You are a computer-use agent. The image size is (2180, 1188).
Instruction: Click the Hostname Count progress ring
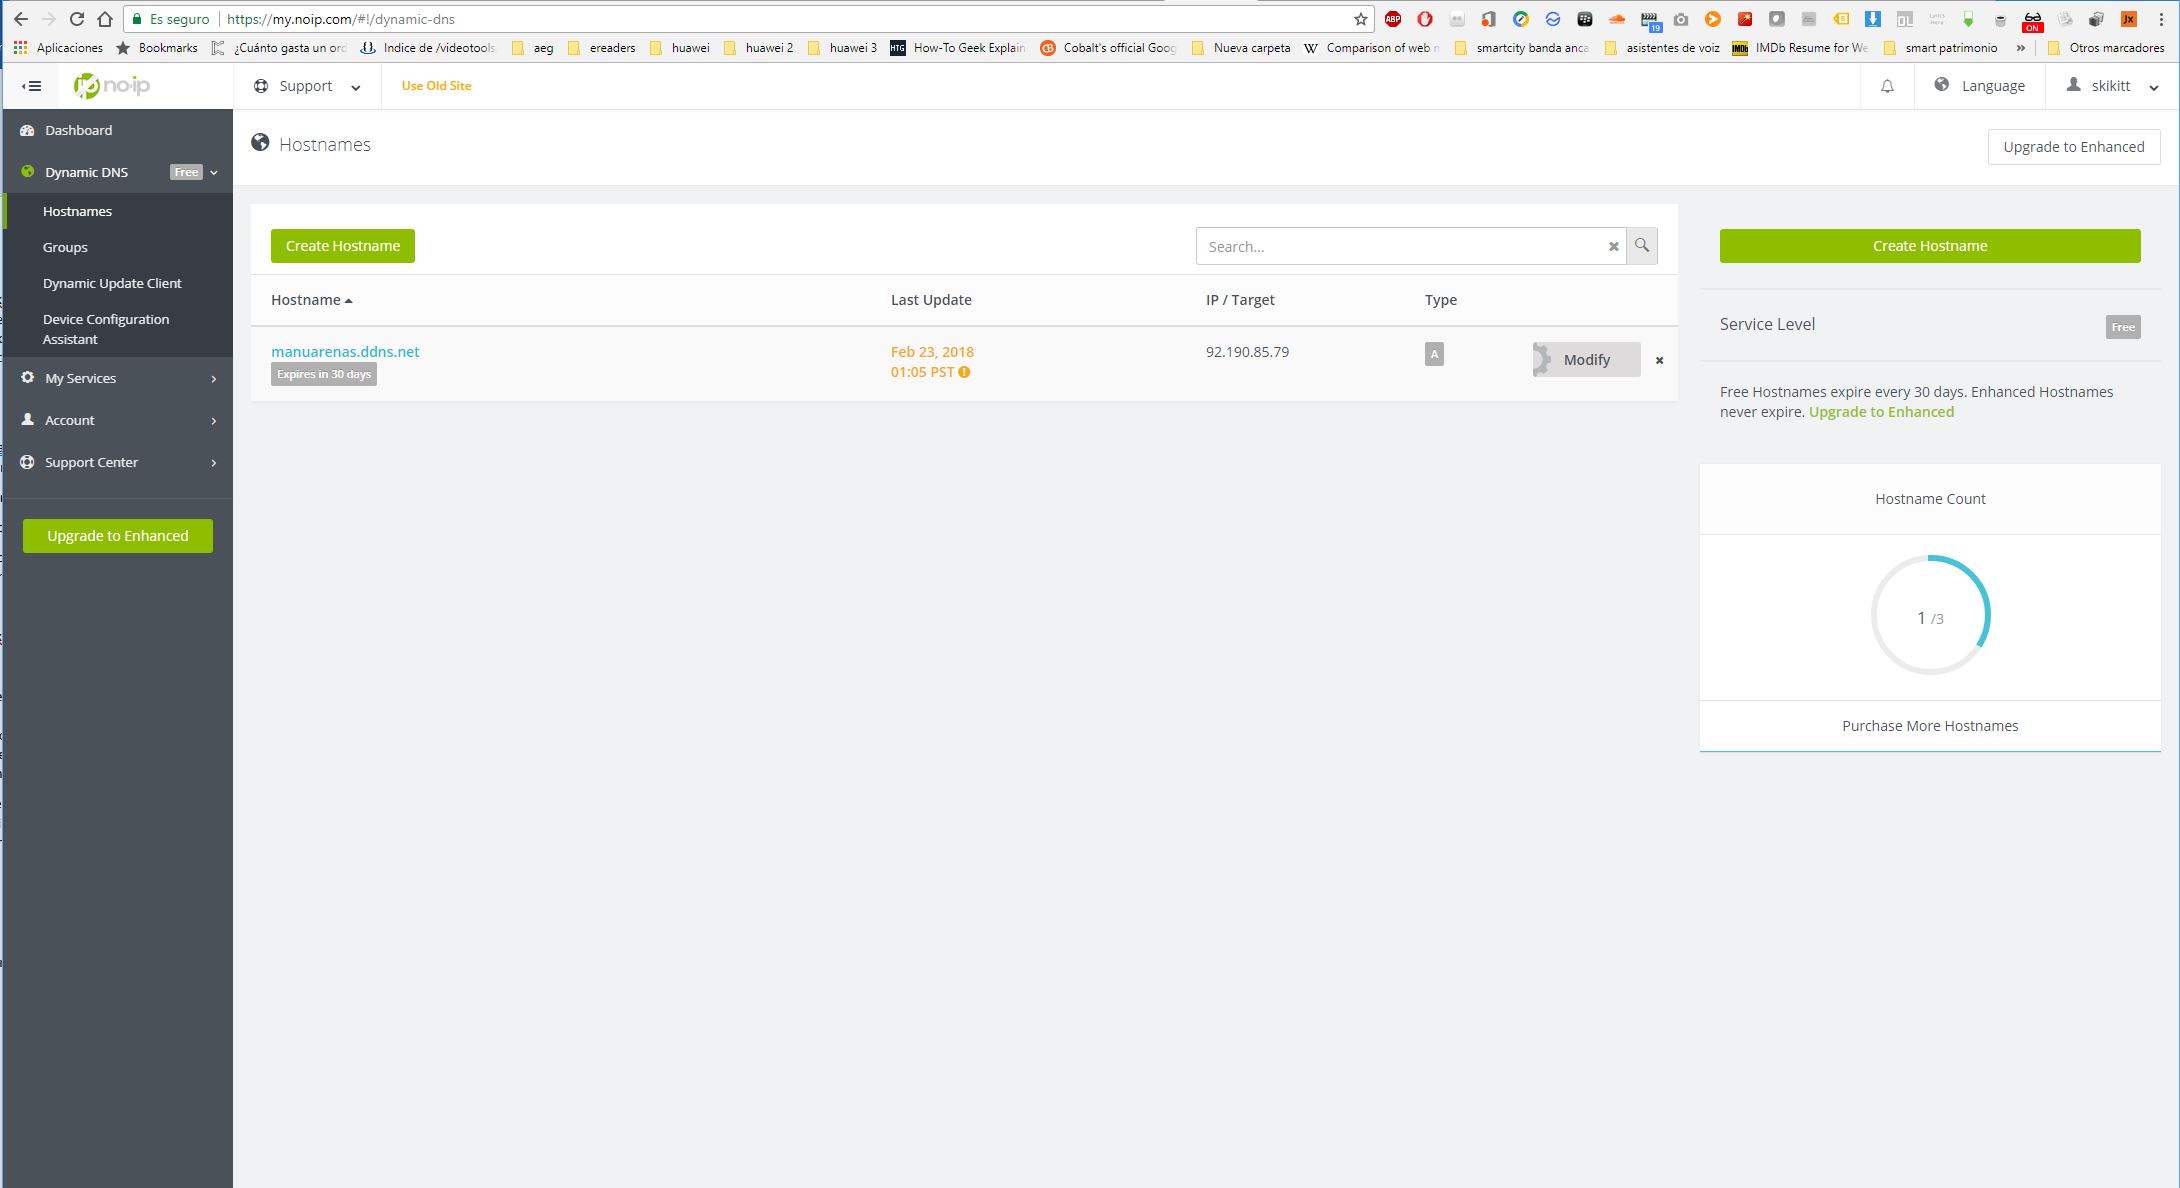click(1930, 615)
